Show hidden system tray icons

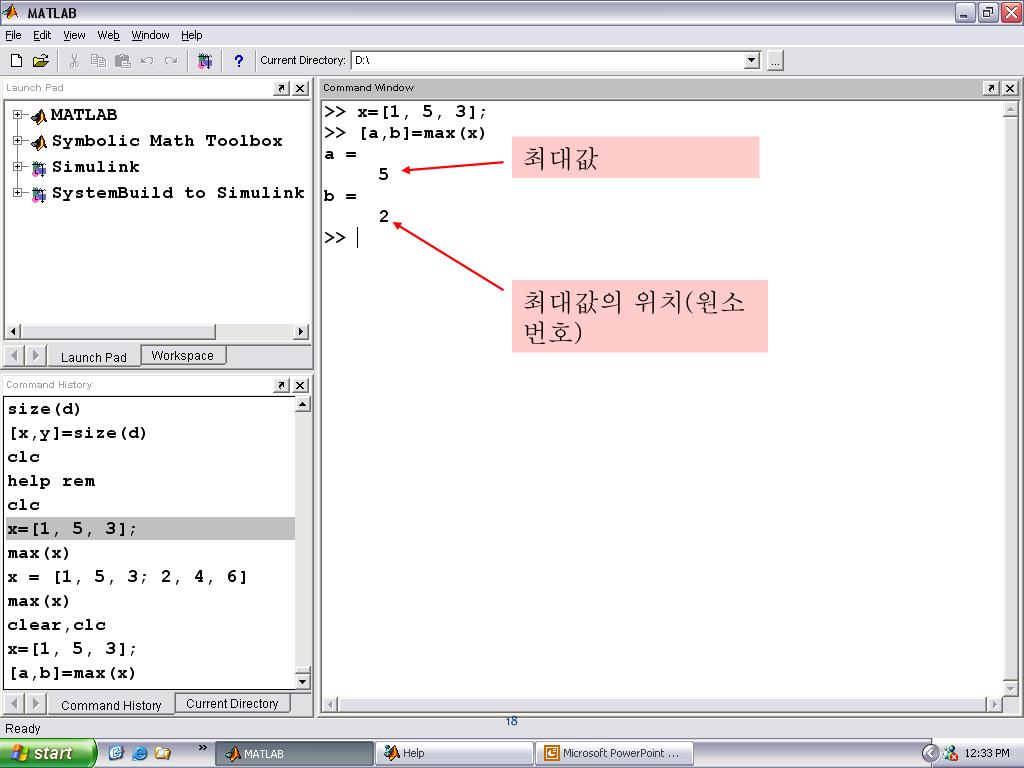coord(930,753)
